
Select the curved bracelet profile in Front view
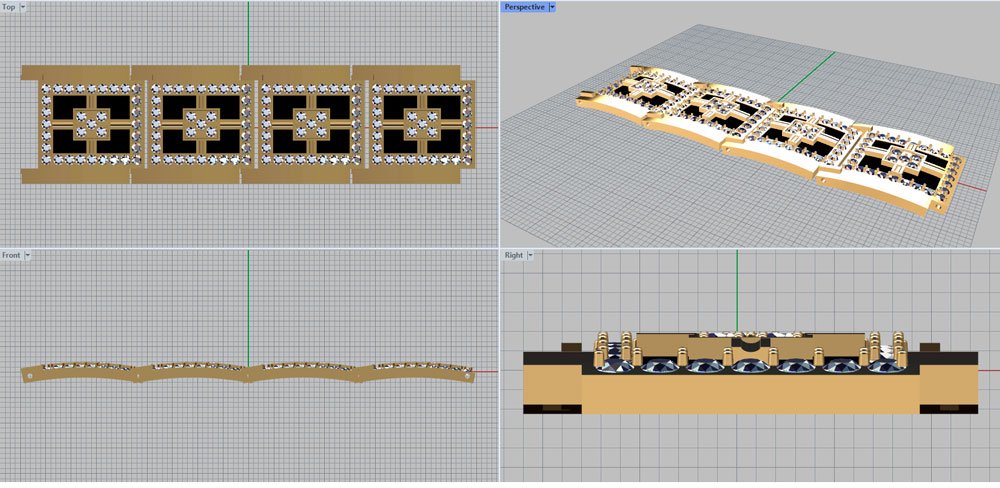[x=248, y=372]
